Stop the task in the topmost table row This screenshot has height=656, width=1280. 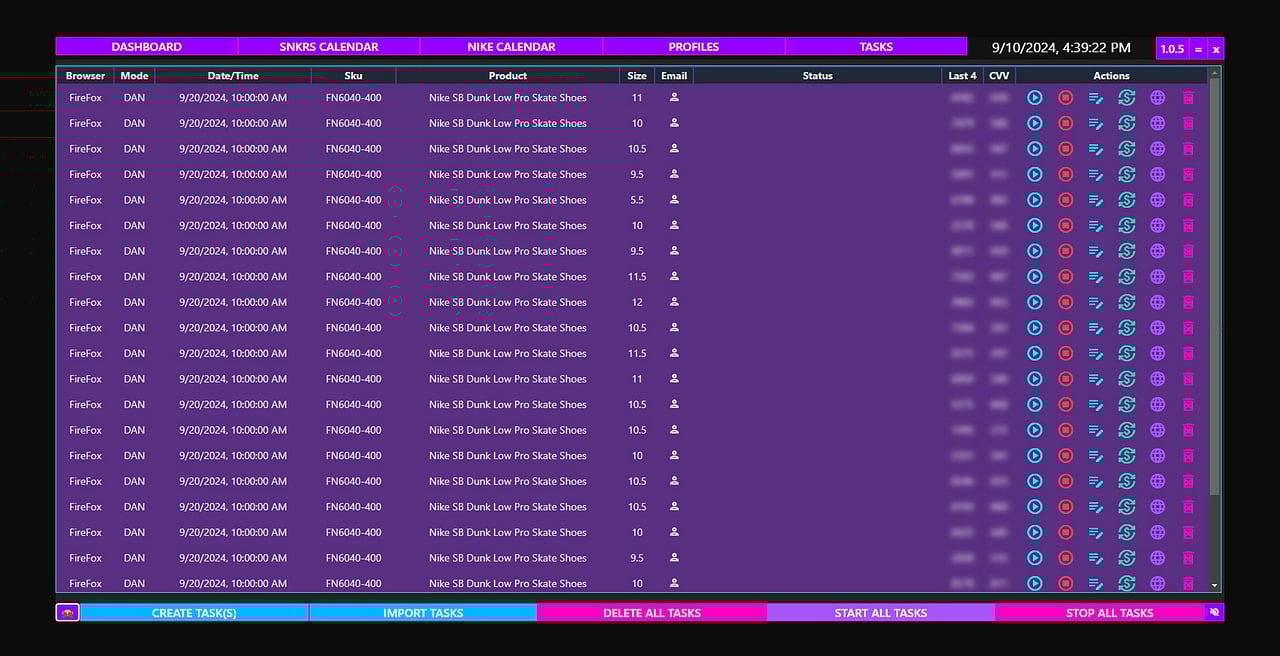(x=1065, y=97)
